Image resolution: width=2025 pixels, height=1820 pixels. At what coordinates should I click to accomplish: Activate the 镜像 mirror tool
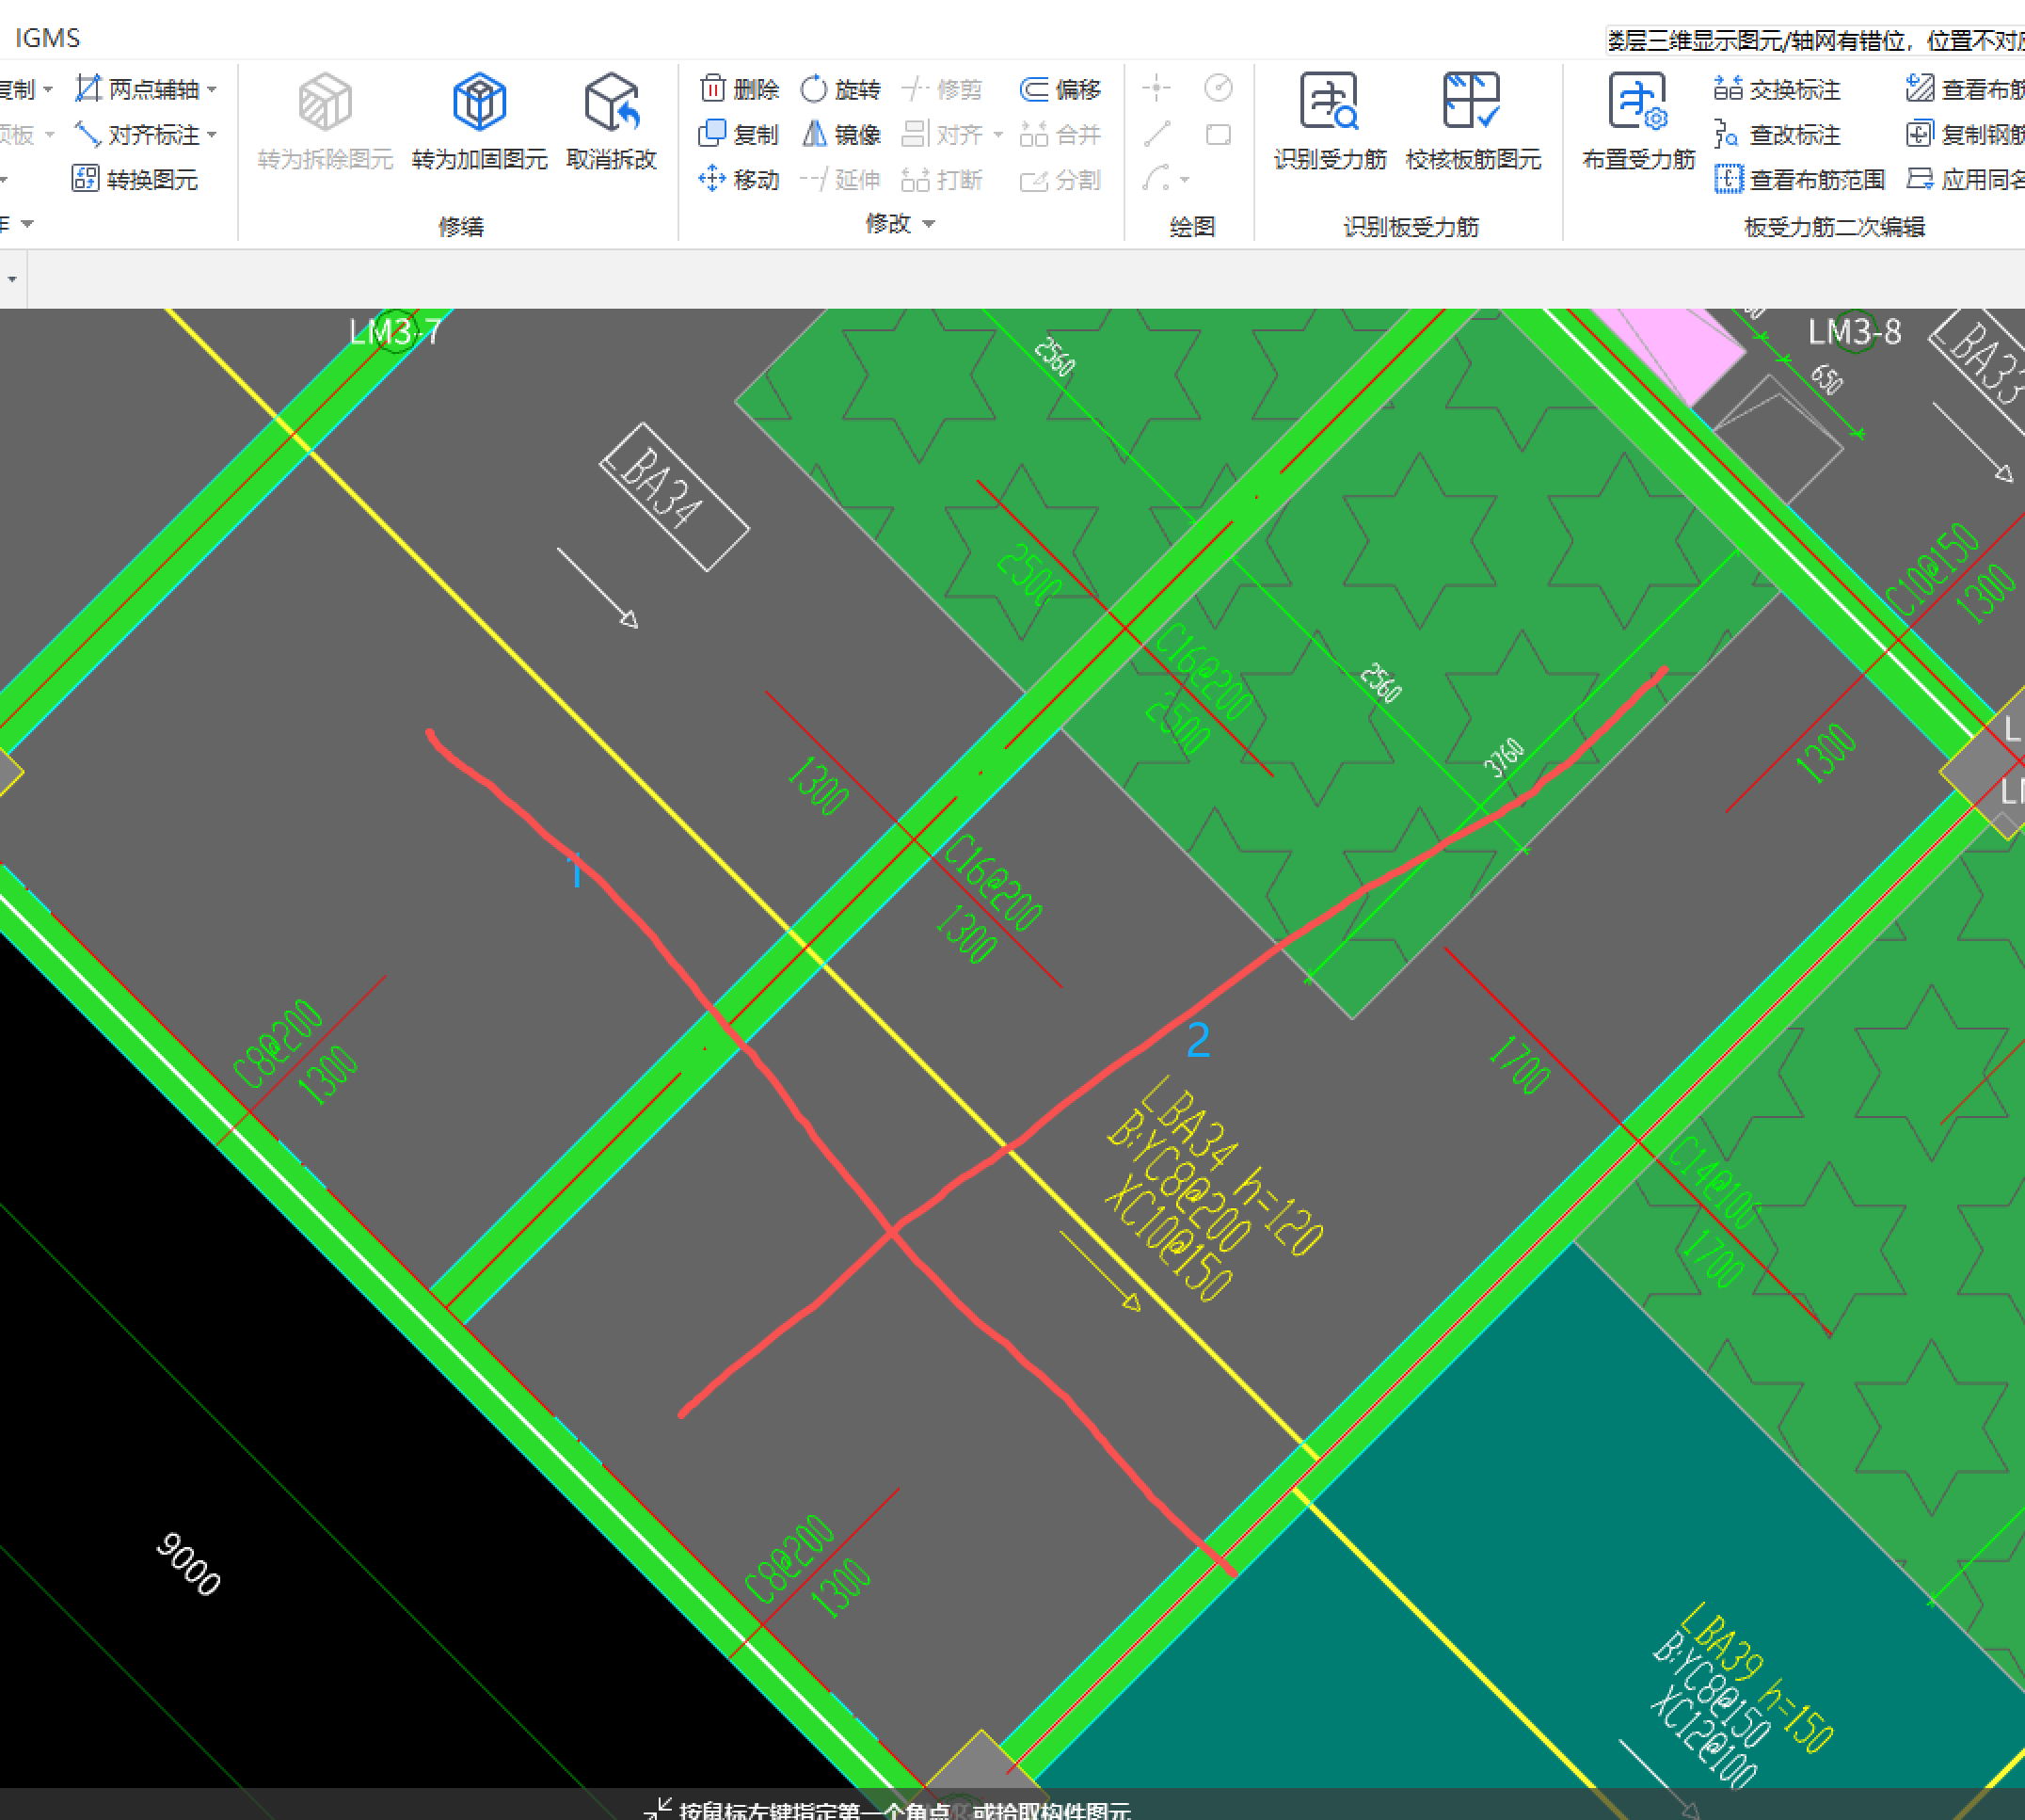841,134
